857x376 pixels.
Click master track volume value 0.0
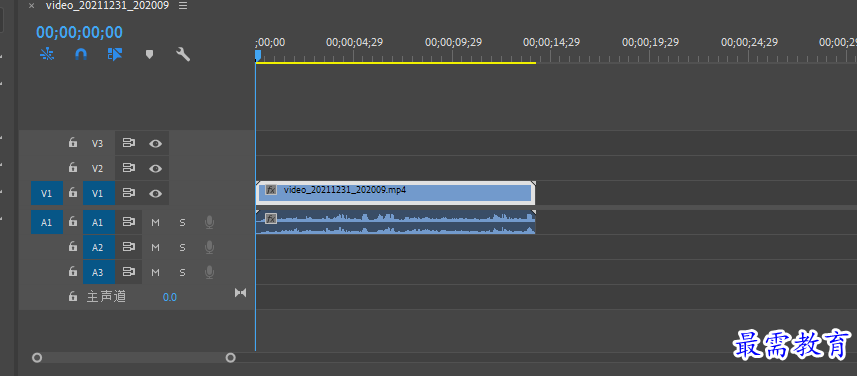[169, 297]
